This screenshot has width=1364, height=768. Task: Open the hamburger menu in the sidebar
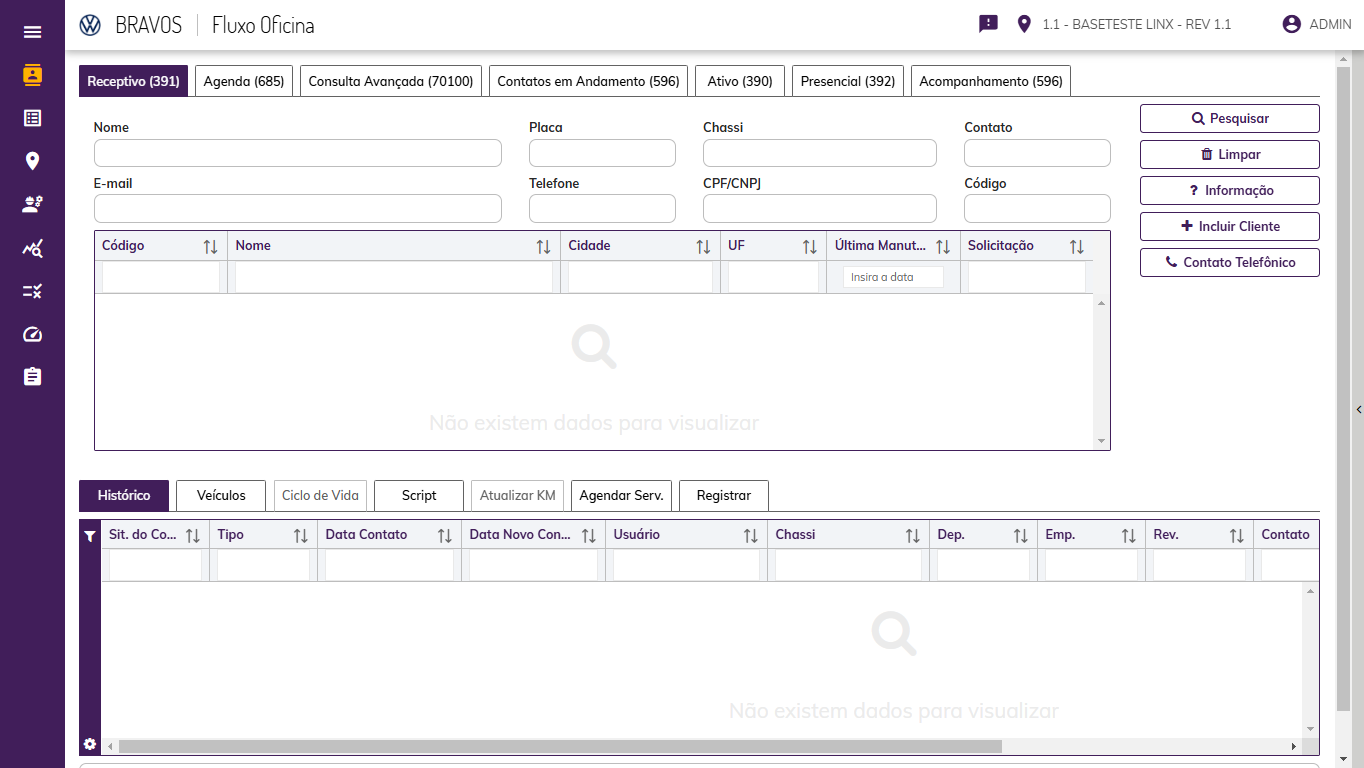point(32,32)
